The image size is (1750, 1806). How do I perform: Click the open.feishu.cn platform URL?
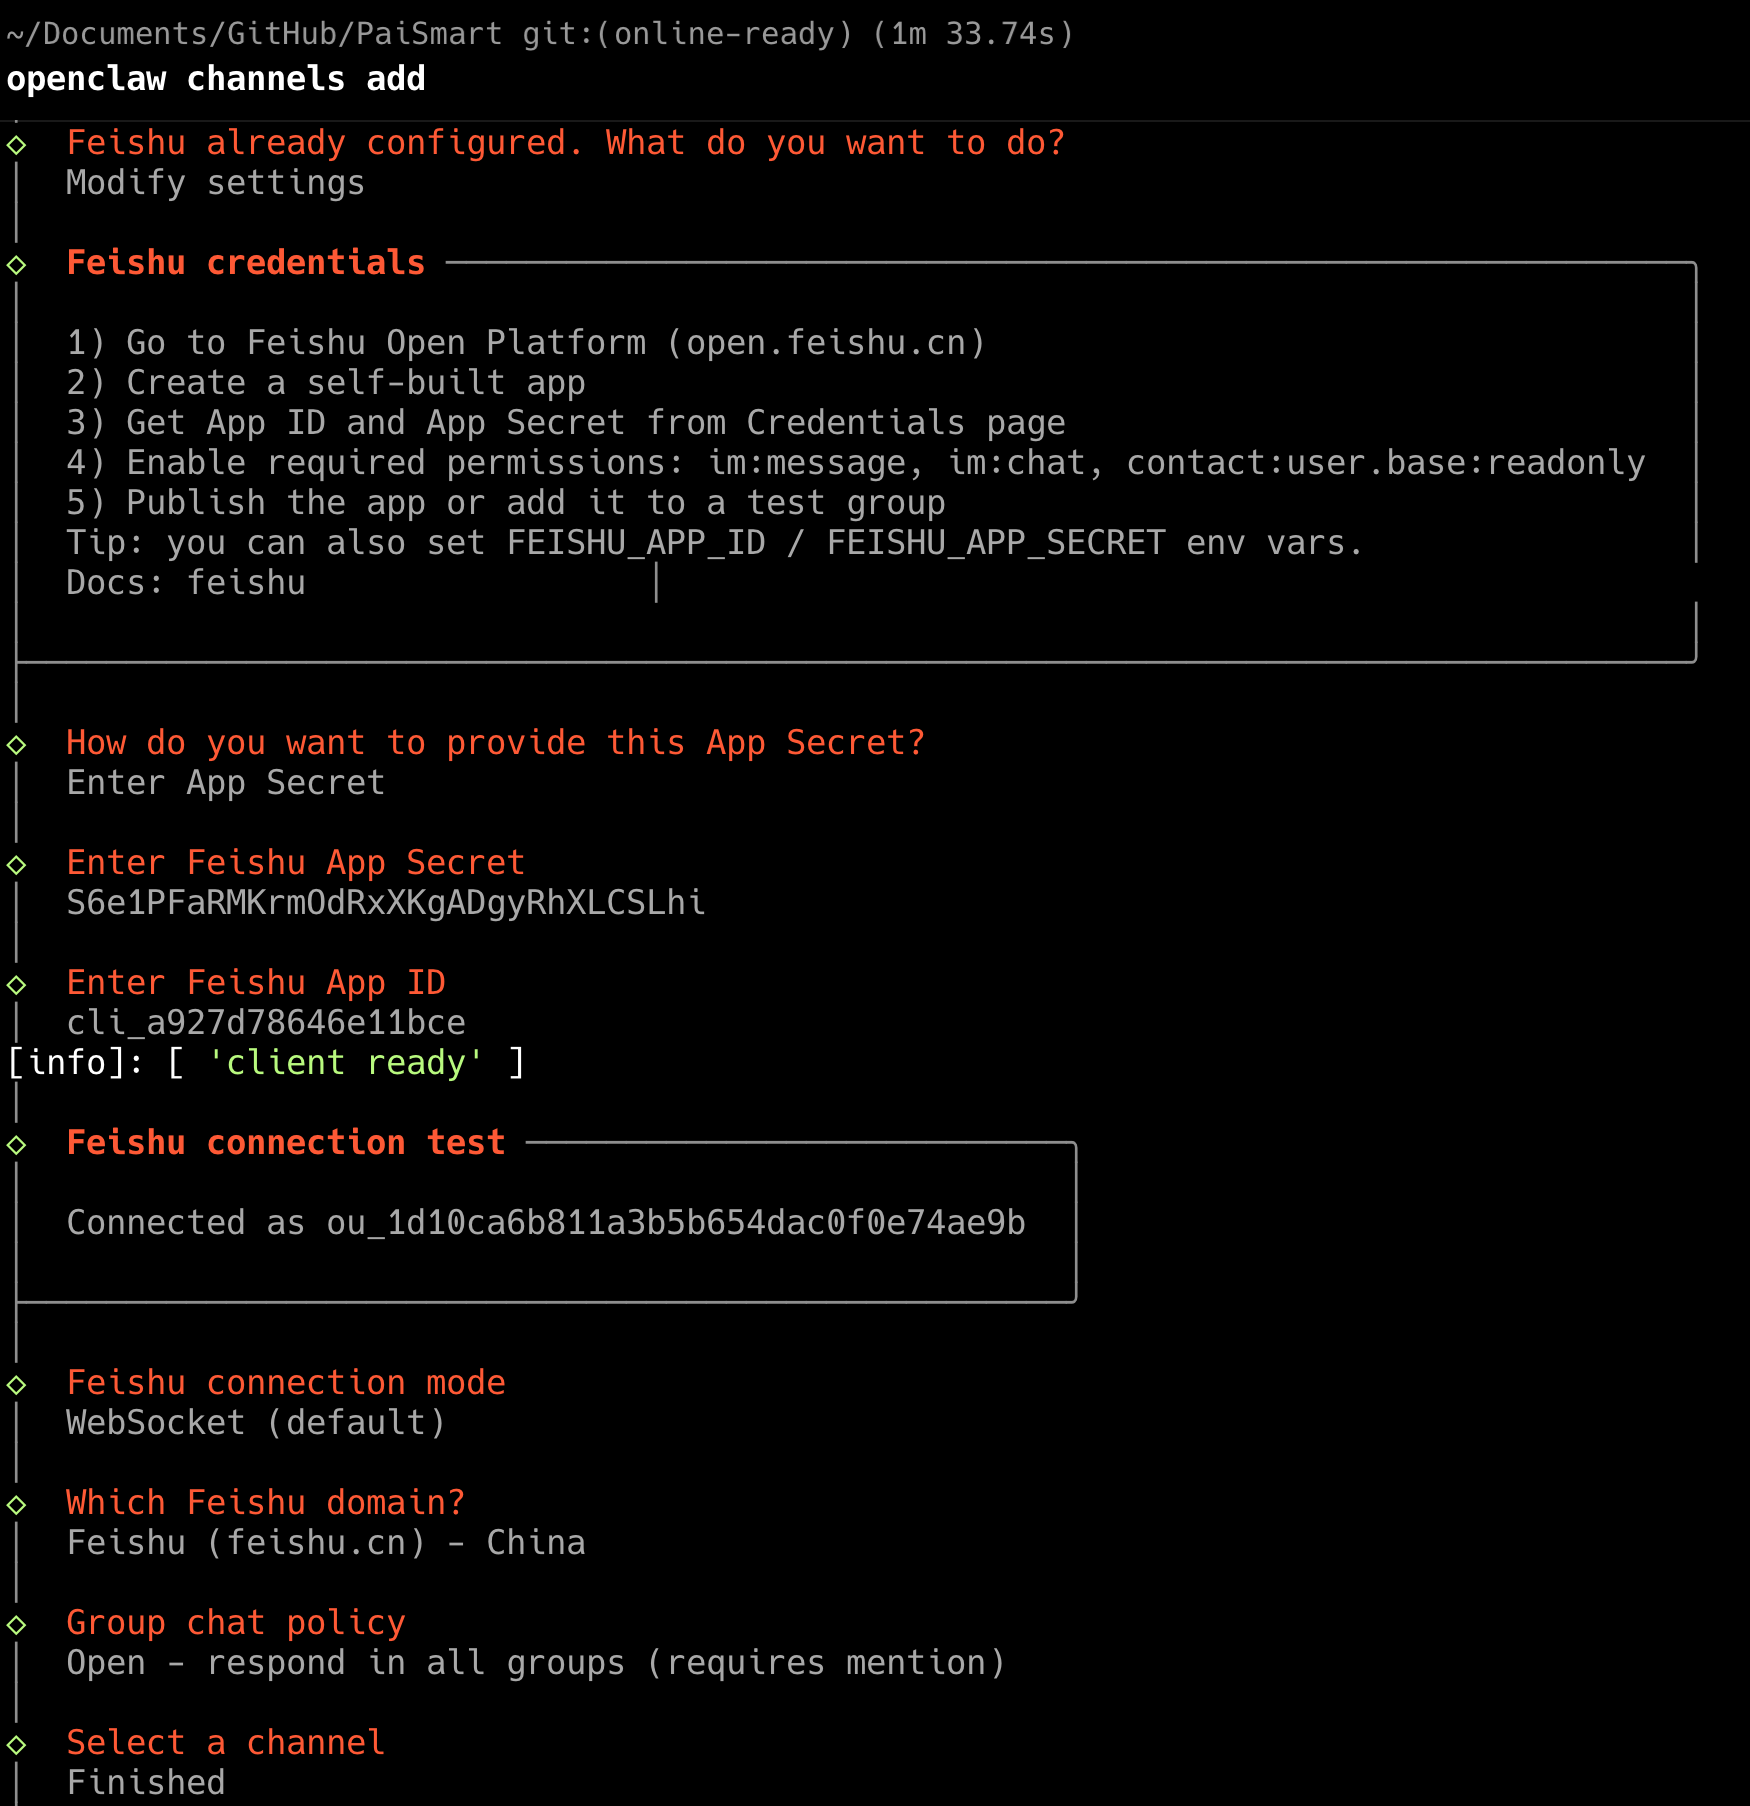826,343
